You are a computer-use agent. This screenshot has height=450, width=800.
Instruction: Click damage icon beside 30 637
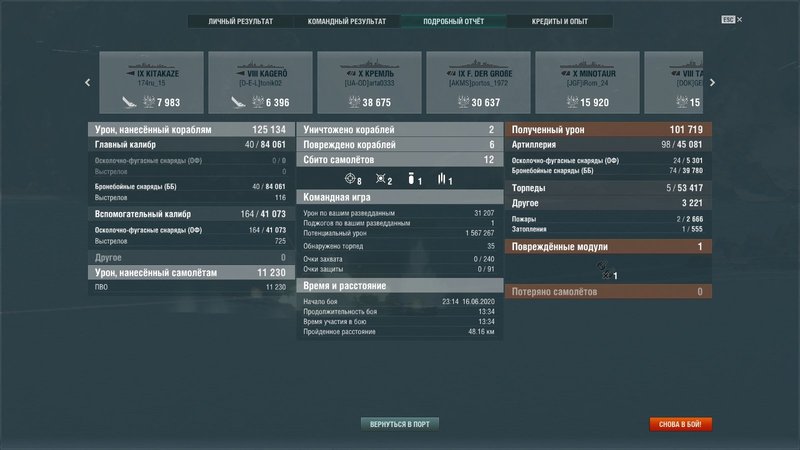(x=463, y=102)
